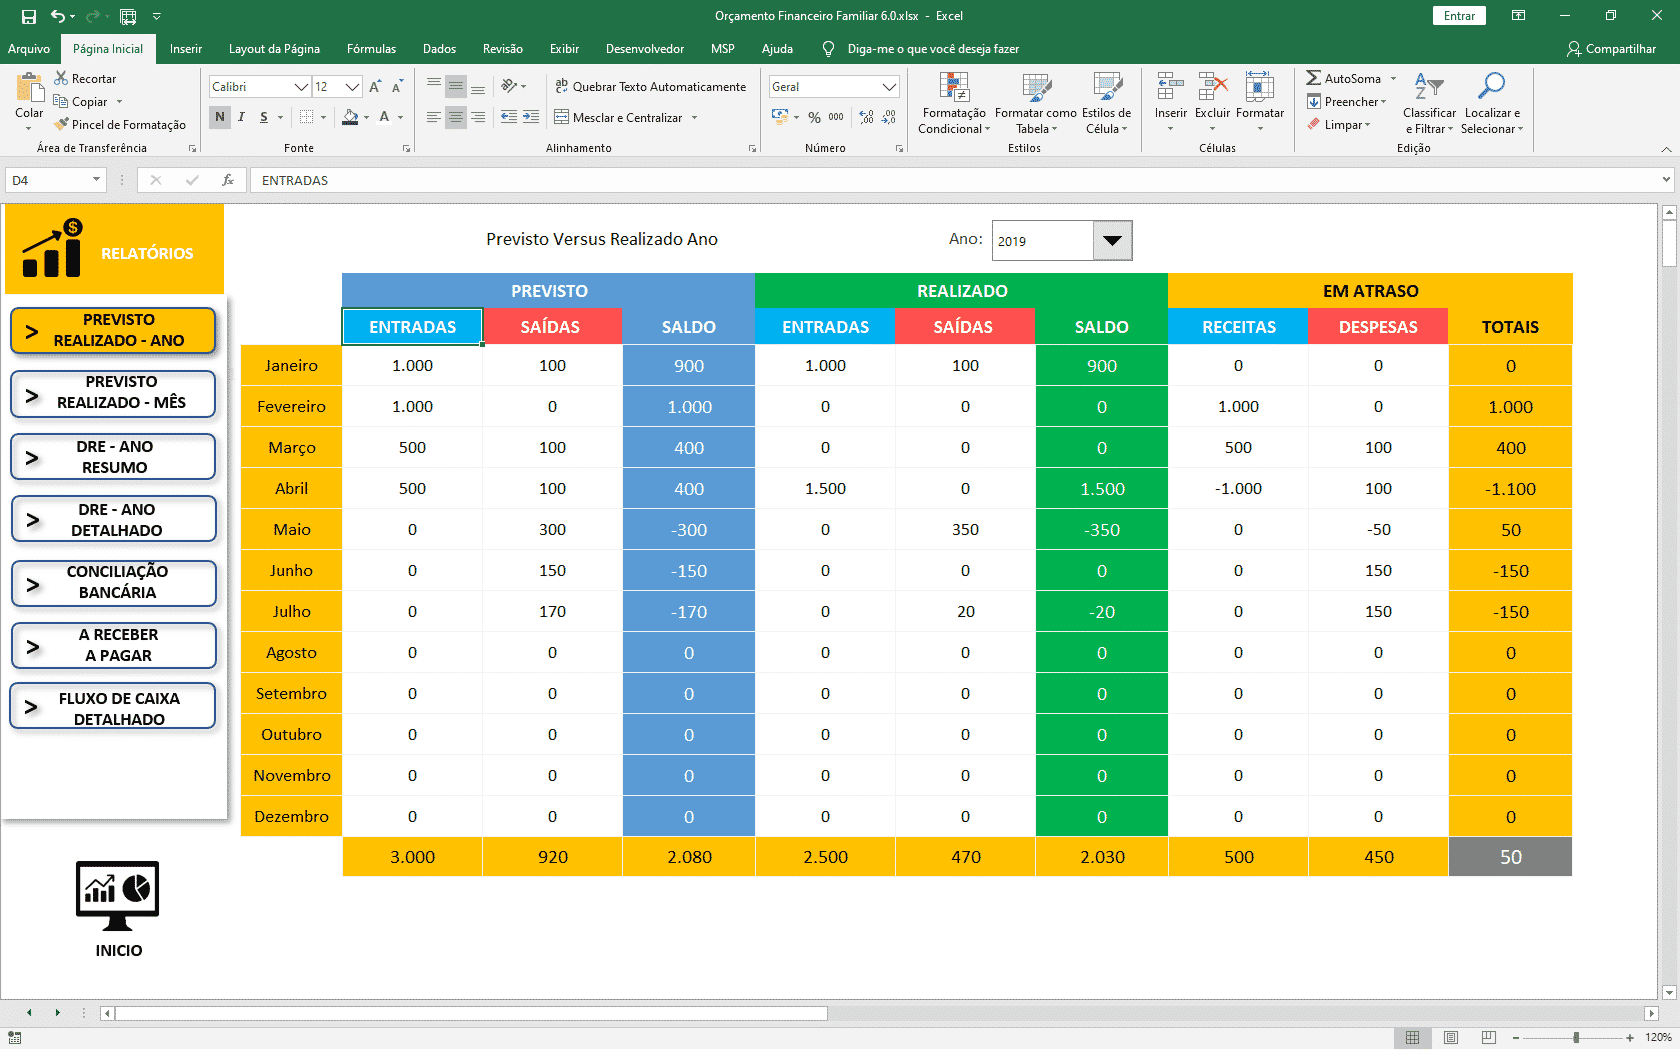Click the increase indent icon

(531, 117)
